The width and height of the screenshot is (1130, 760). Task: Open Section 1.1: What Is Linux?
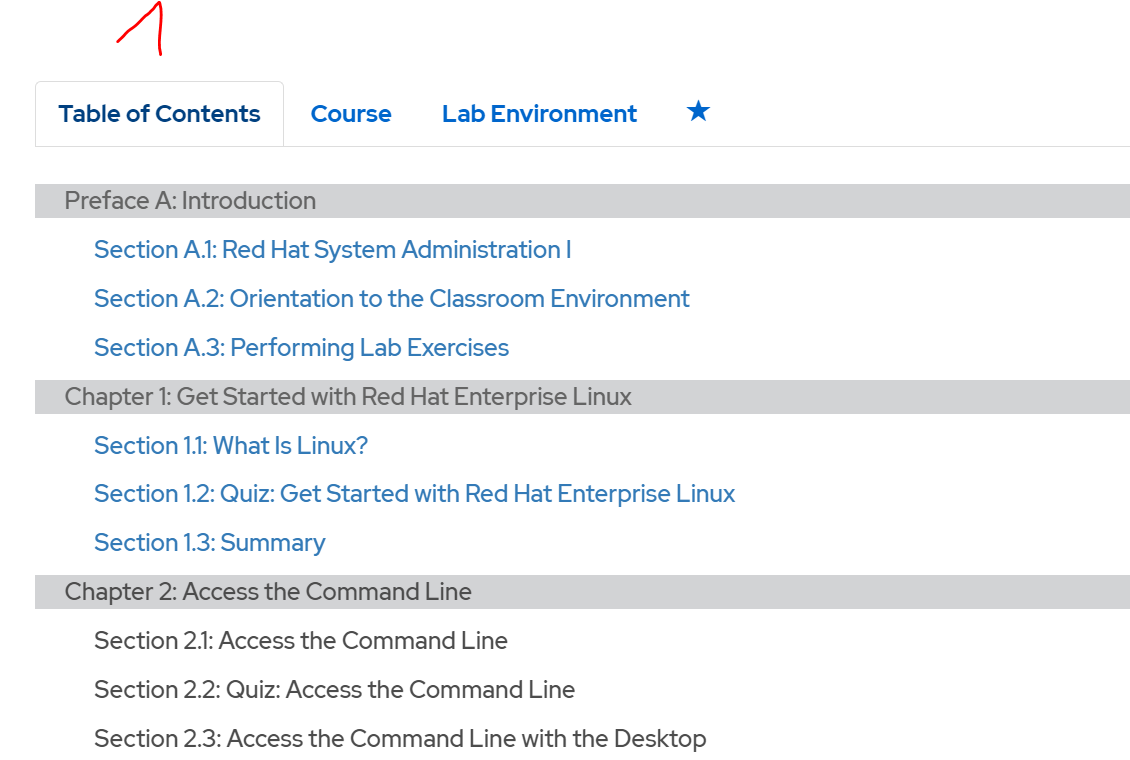pyautogui.click(x=230, y=445)
